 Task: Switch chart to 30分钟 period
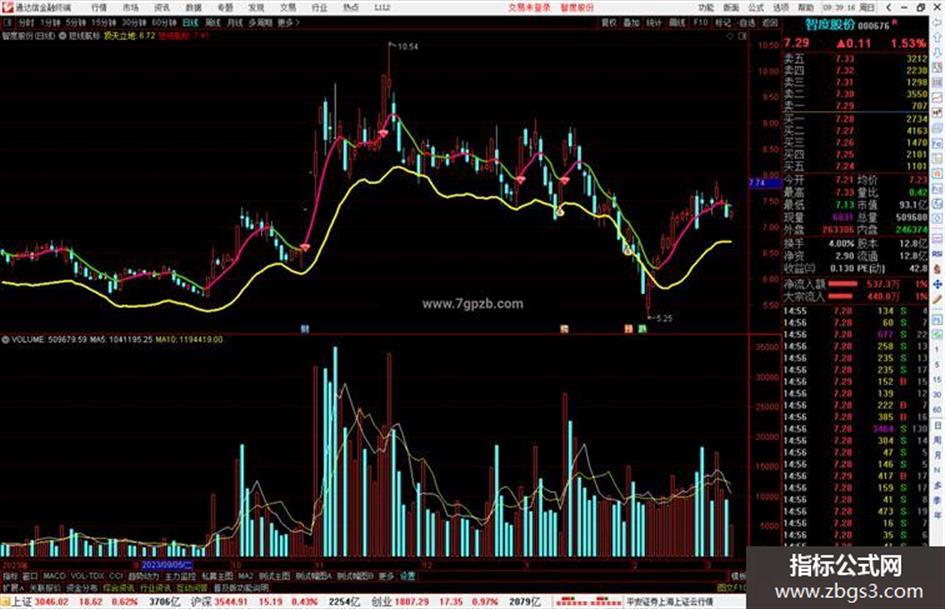click(134, 22)
